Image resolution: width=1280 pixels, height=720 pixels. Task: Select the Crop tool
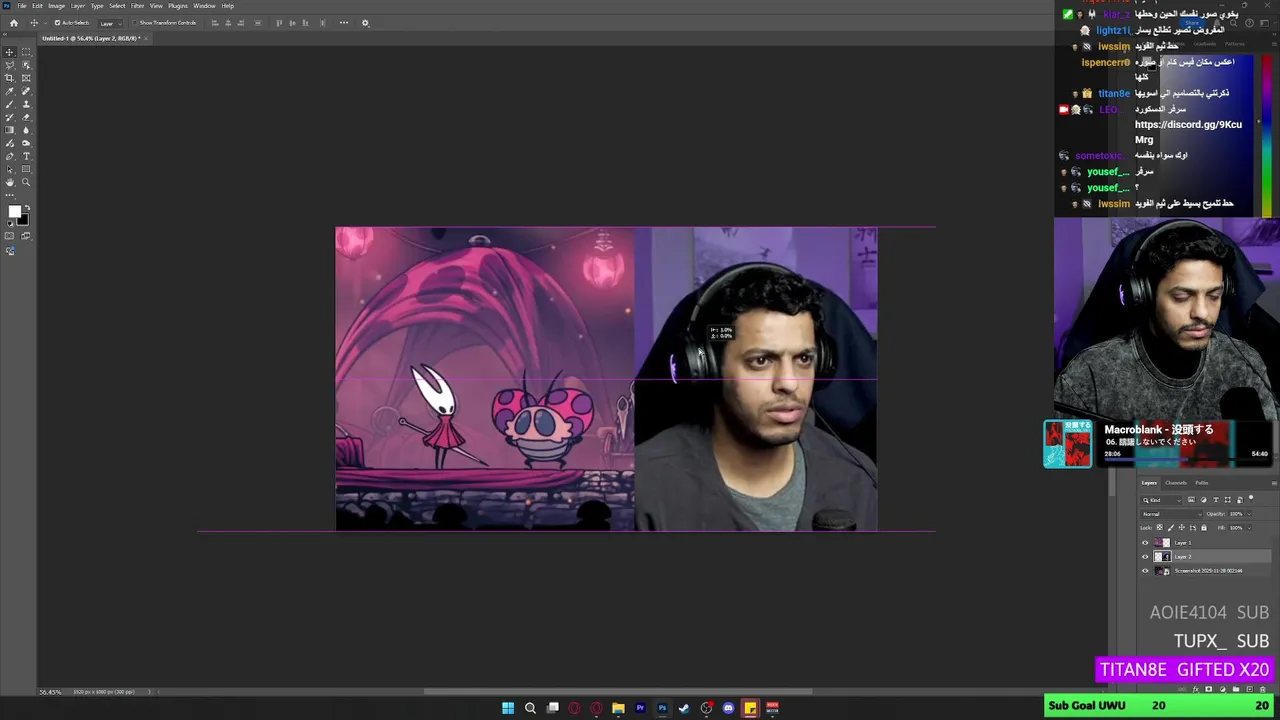pos(10,78)
